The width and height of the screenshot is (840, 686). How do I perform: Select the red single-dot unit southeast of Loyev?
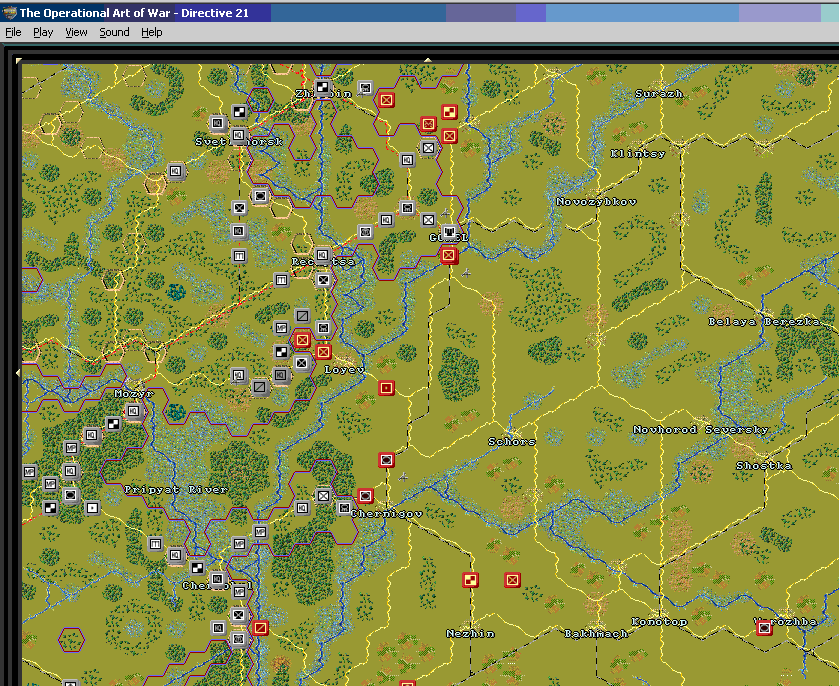[386, 388]
